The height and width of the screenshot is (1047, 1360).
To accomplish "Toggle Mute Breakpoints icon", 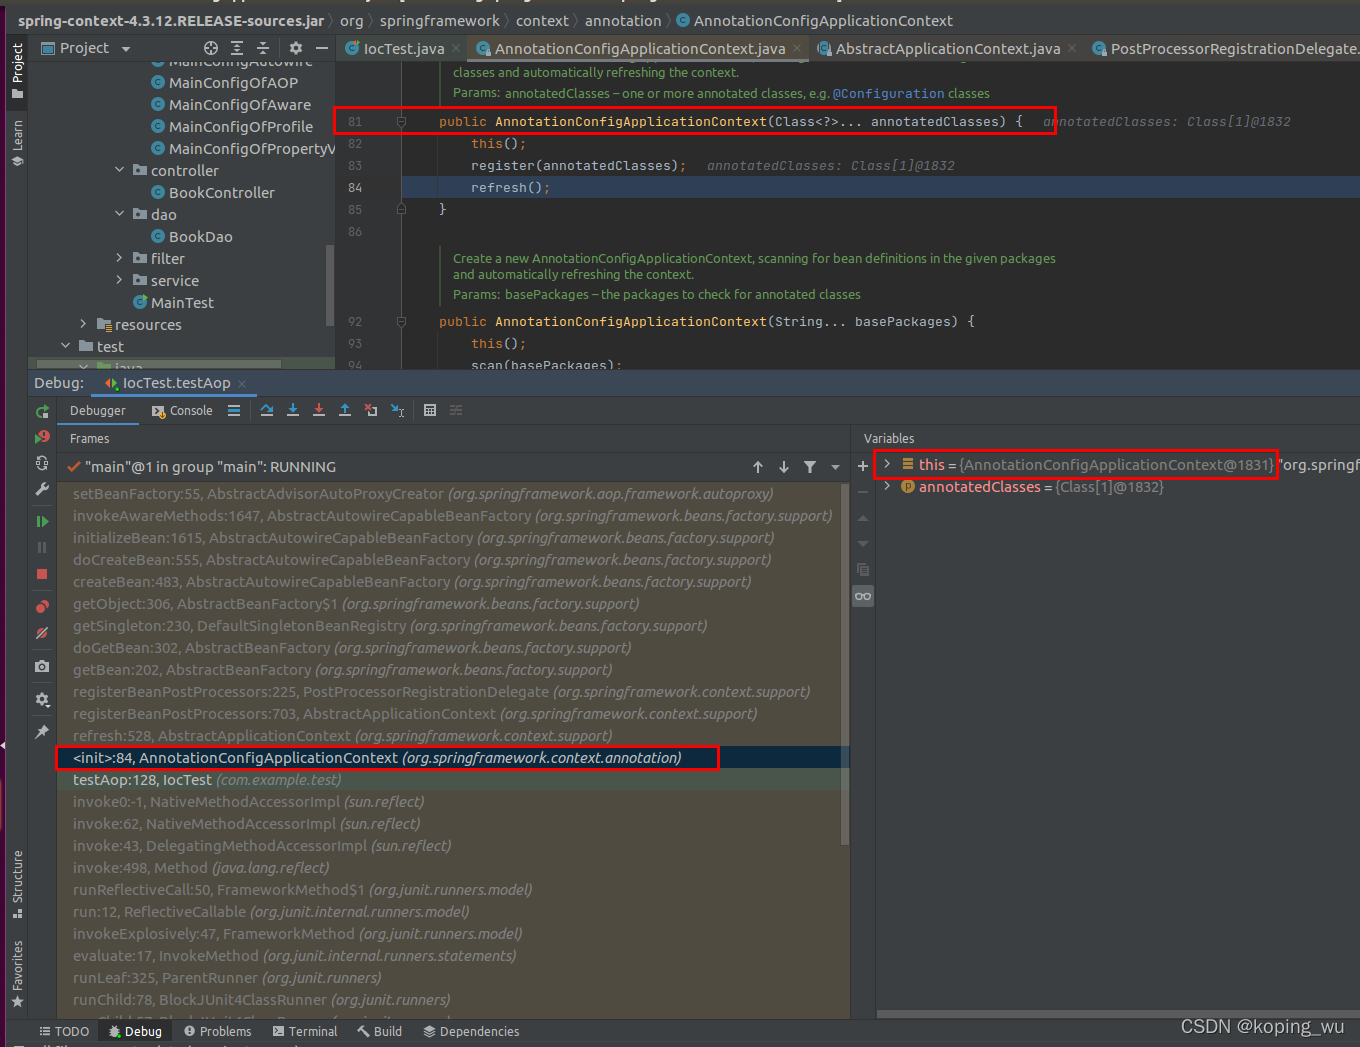I will point(42,633).
